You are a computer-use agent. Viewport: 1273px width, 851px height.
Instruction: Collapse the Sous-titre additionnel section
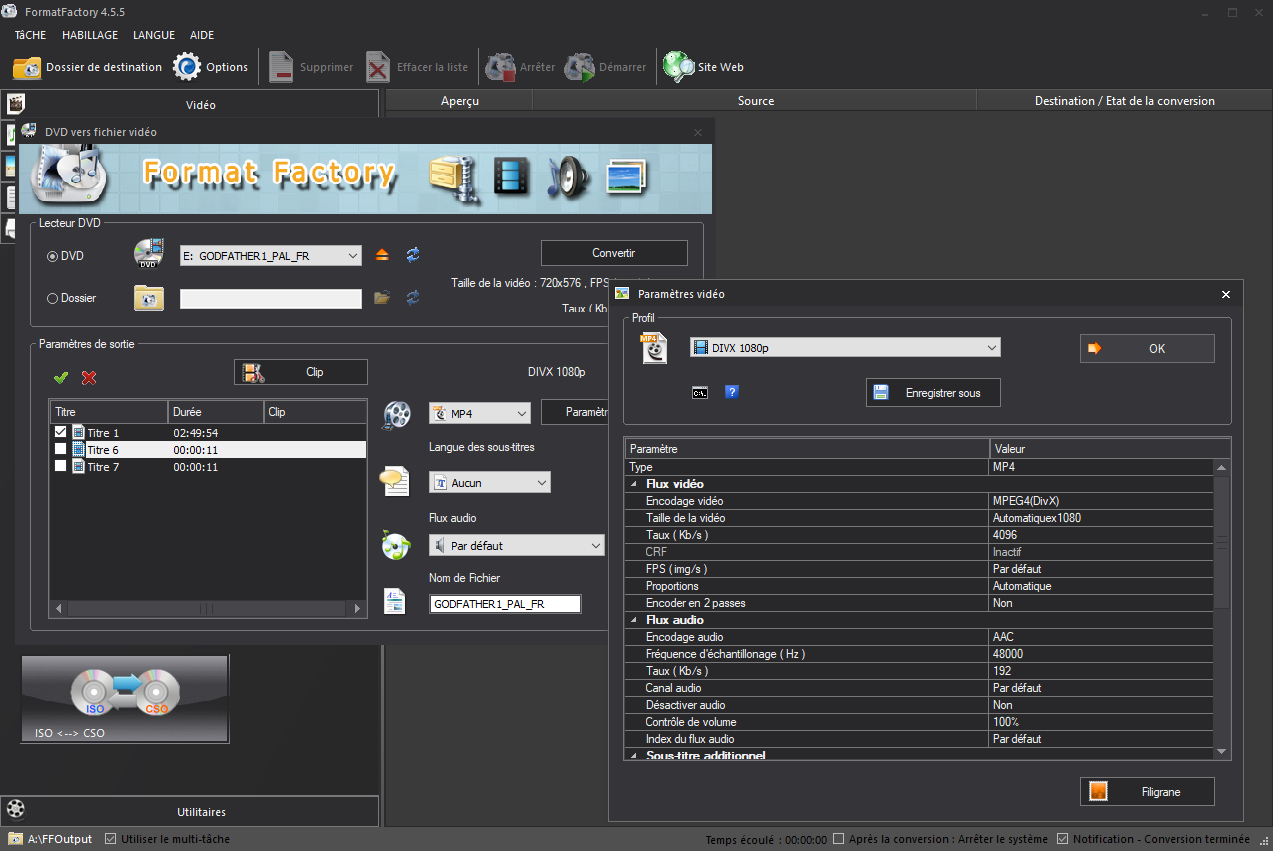[x=634, y=756]
